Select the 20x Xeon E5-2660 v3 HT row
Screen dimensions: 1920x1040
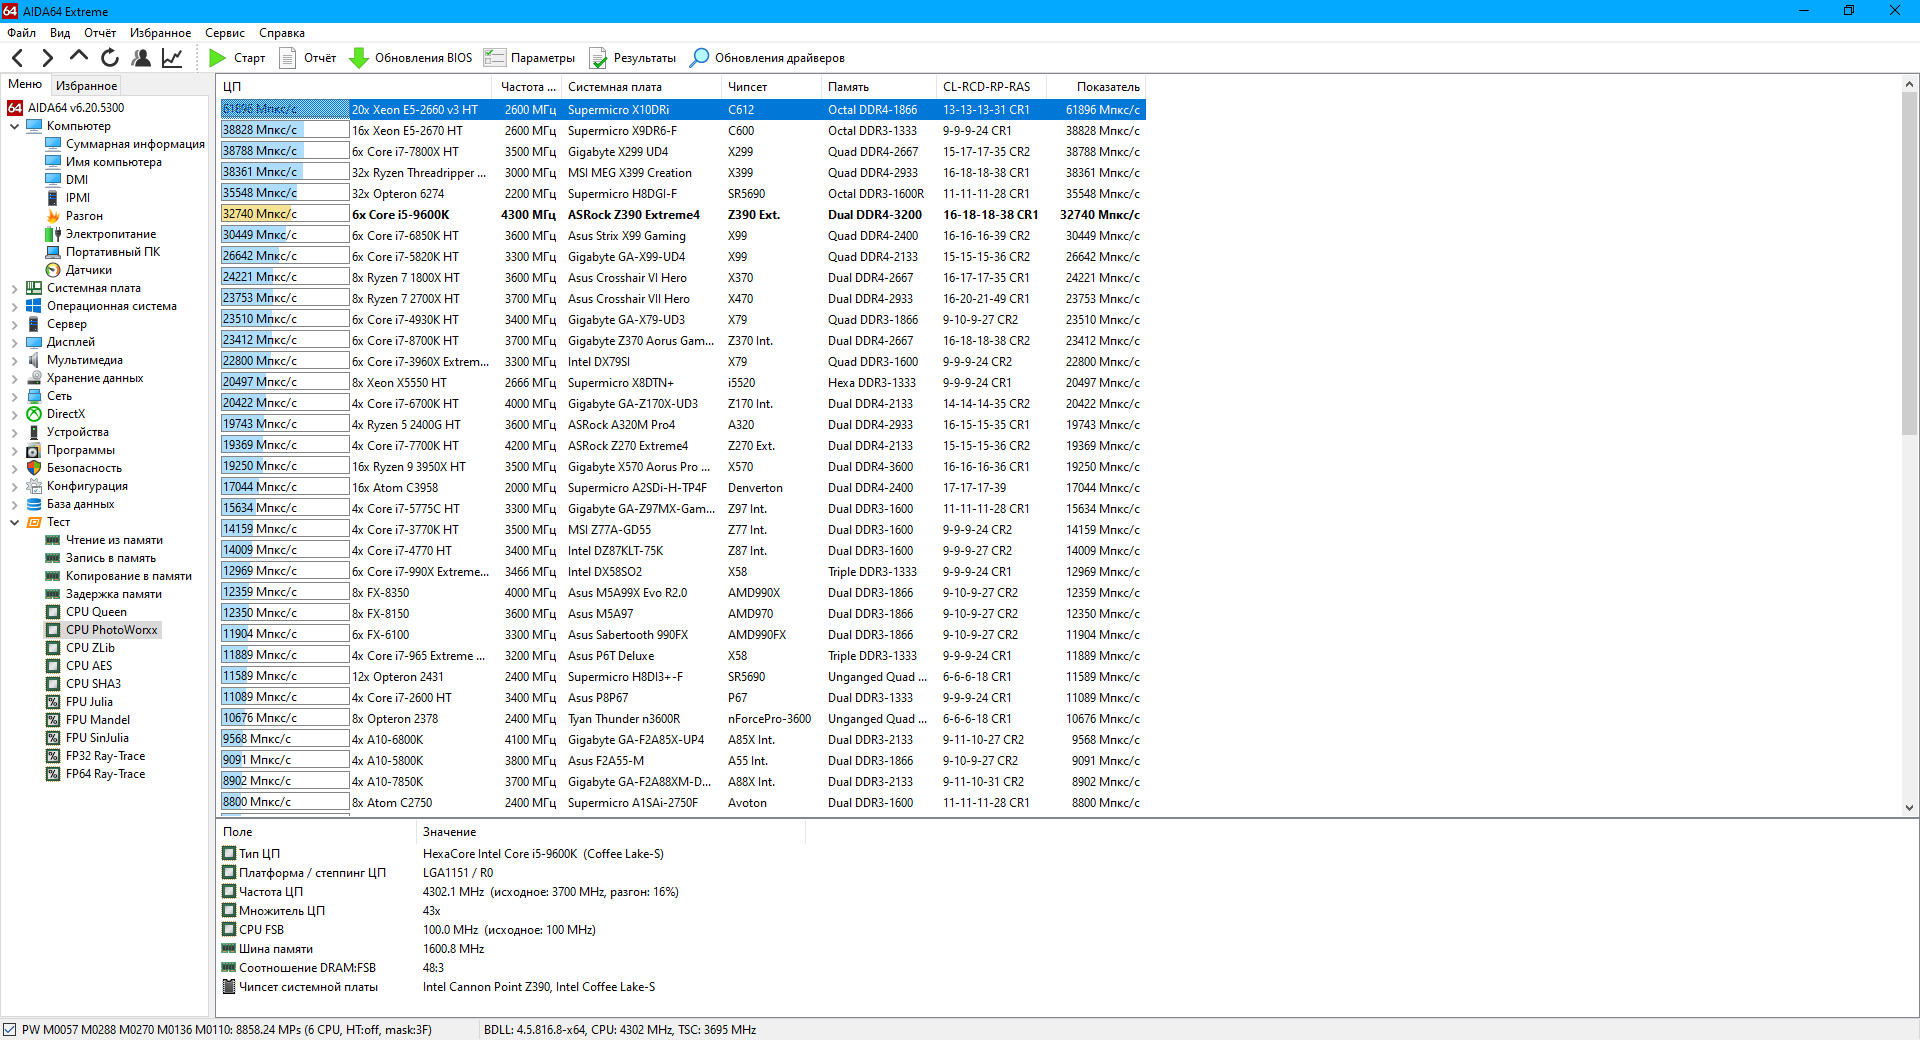[682, 110]
